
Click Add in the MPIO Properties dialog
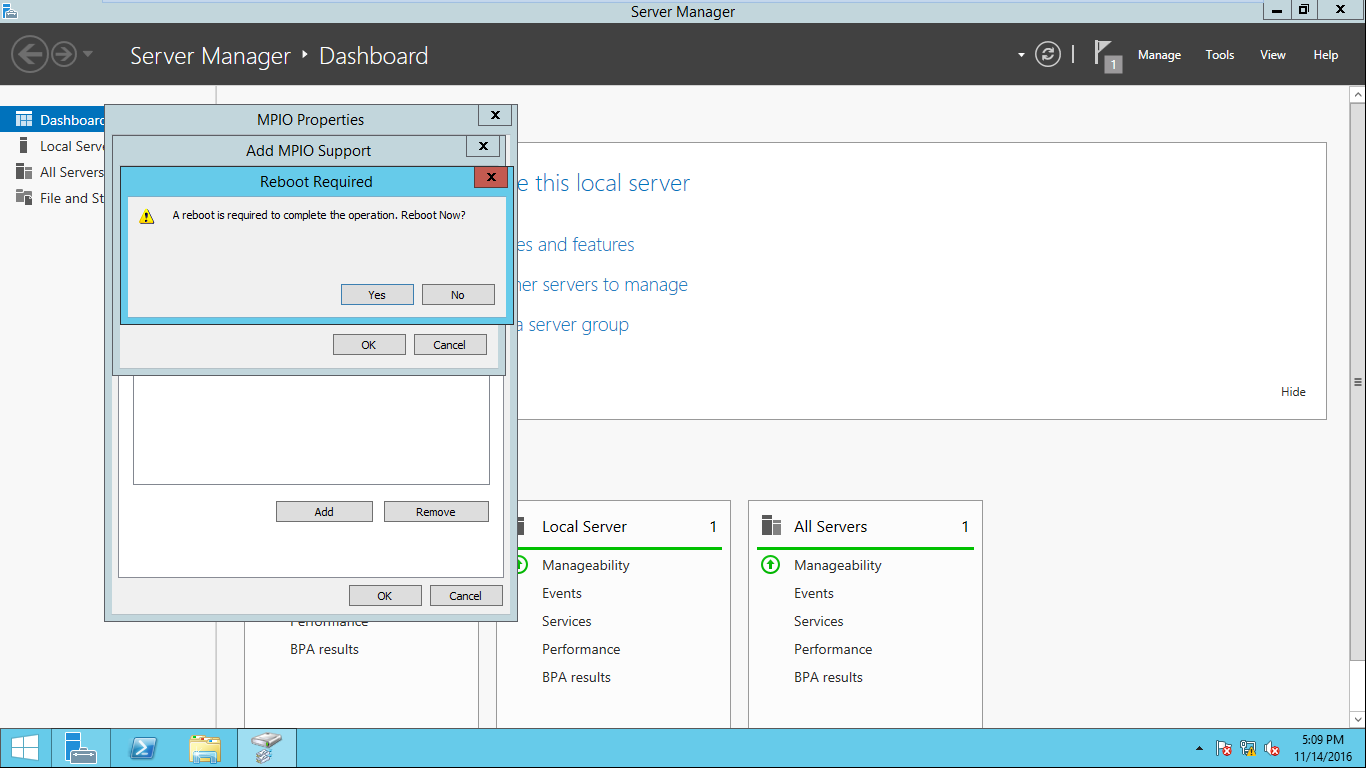click(324, 511)
